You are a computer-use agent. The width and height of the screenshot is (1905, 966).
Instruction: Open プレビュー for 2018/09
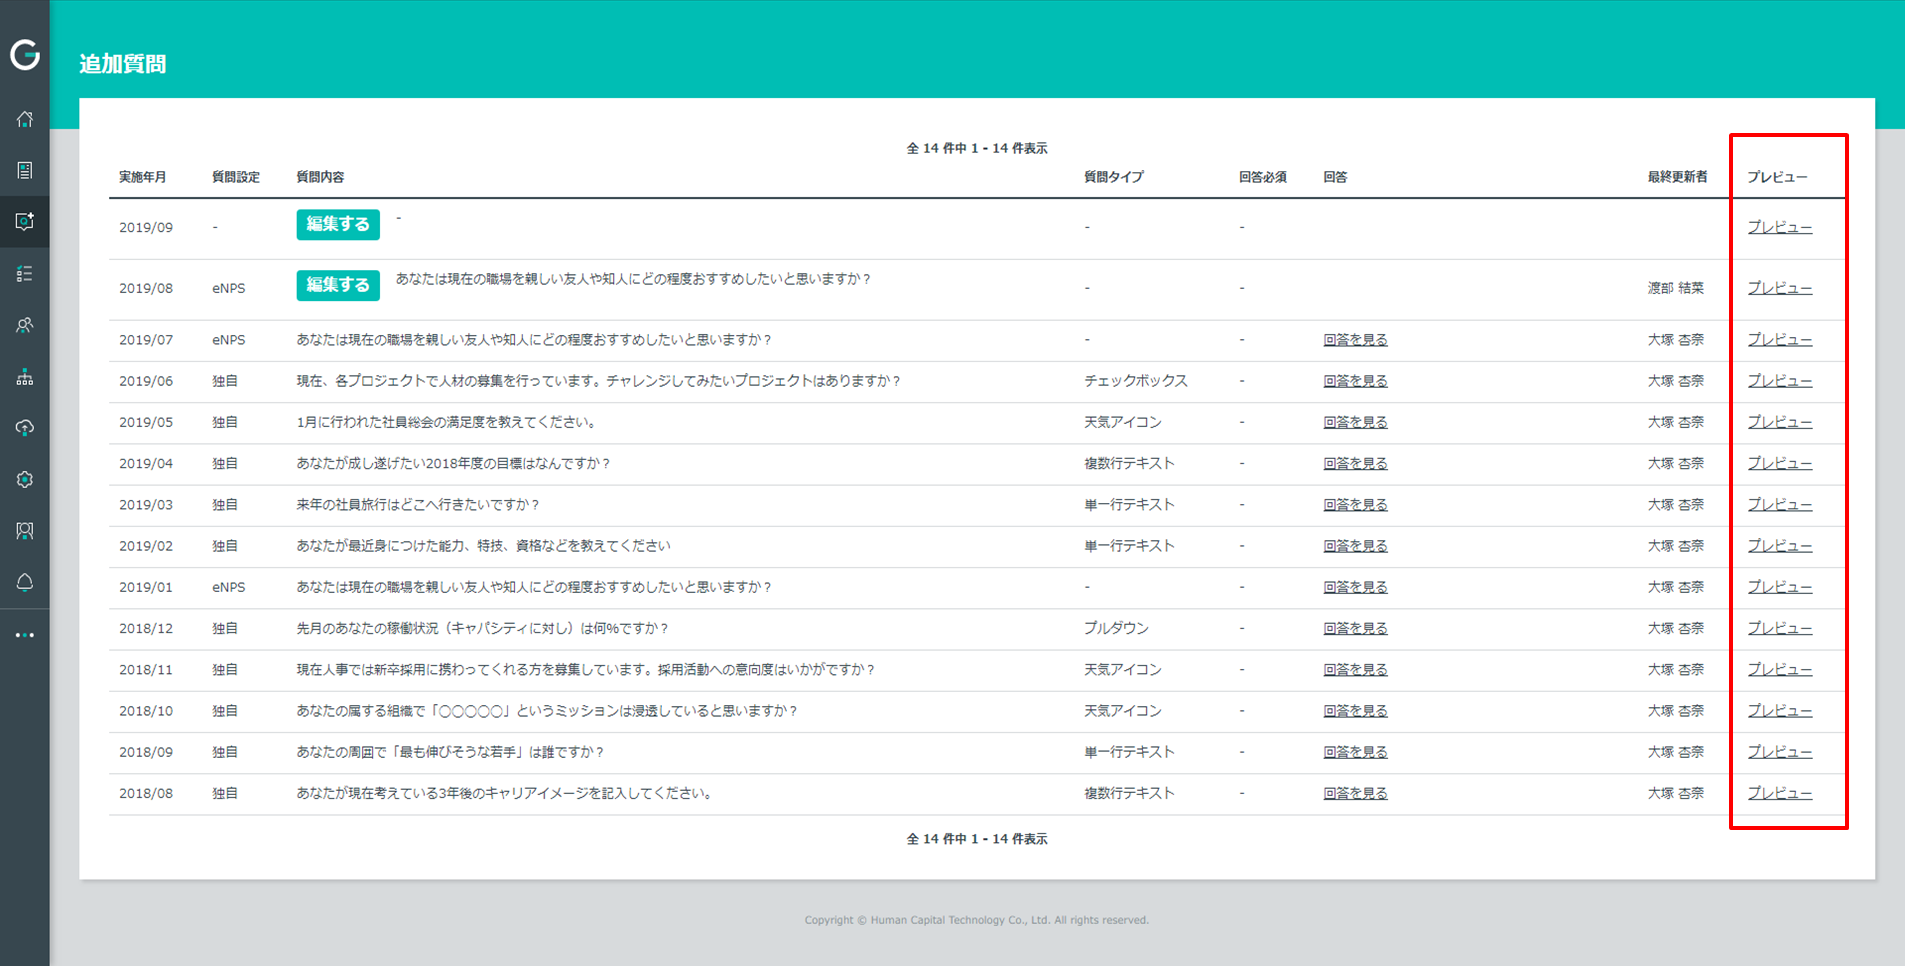[1780, 752]
